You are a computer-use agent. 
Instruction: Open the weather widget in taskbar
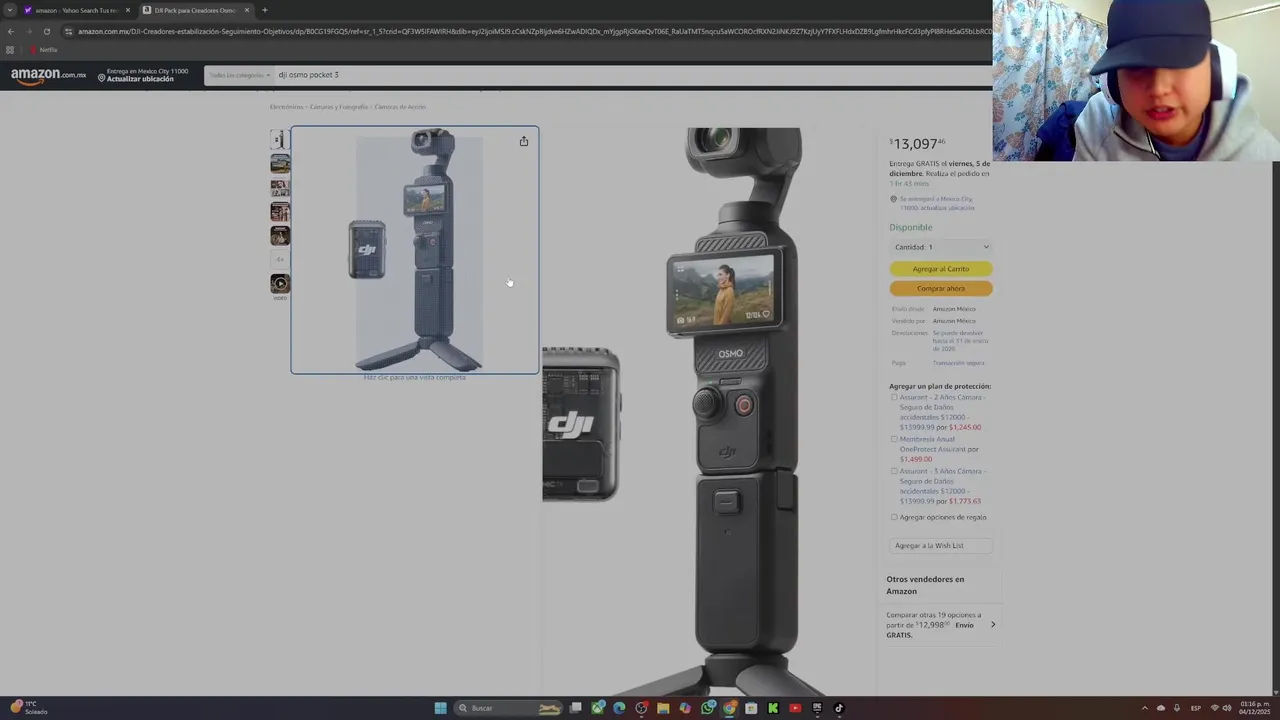(28, 707)
